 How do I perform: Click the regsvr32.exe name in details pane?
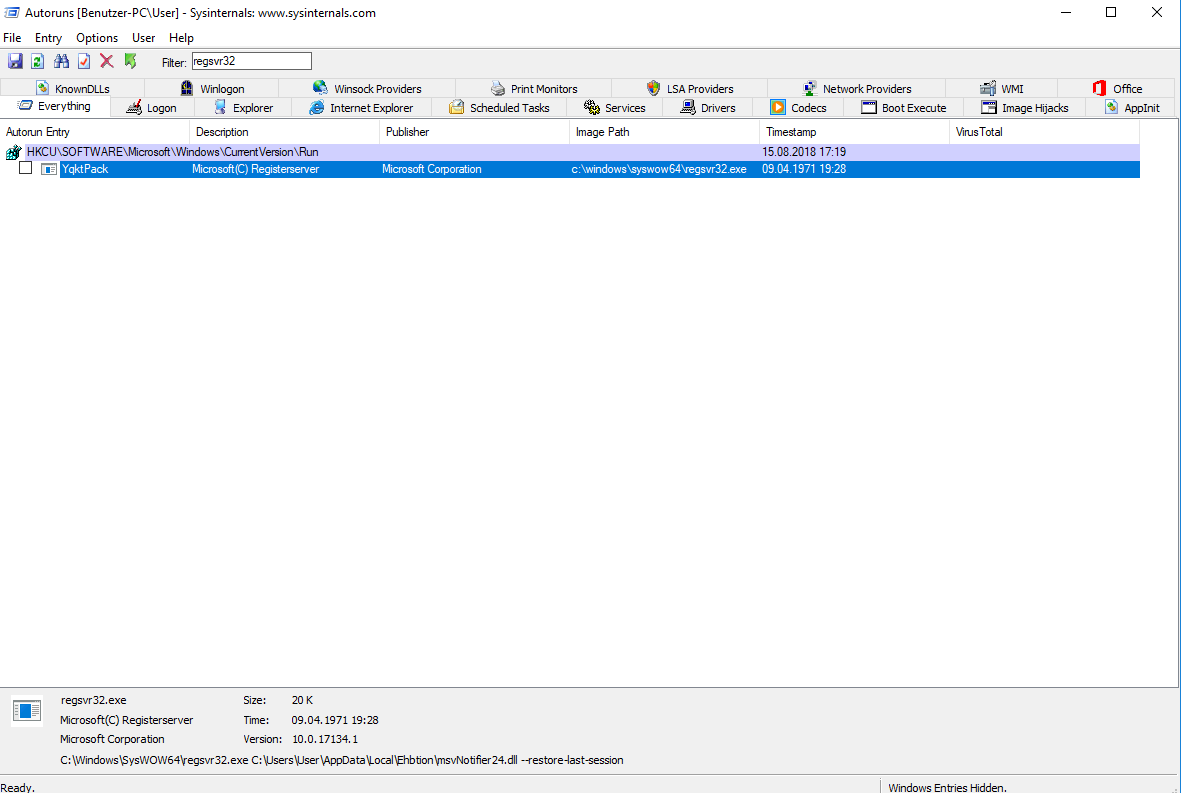click(93, 700)
